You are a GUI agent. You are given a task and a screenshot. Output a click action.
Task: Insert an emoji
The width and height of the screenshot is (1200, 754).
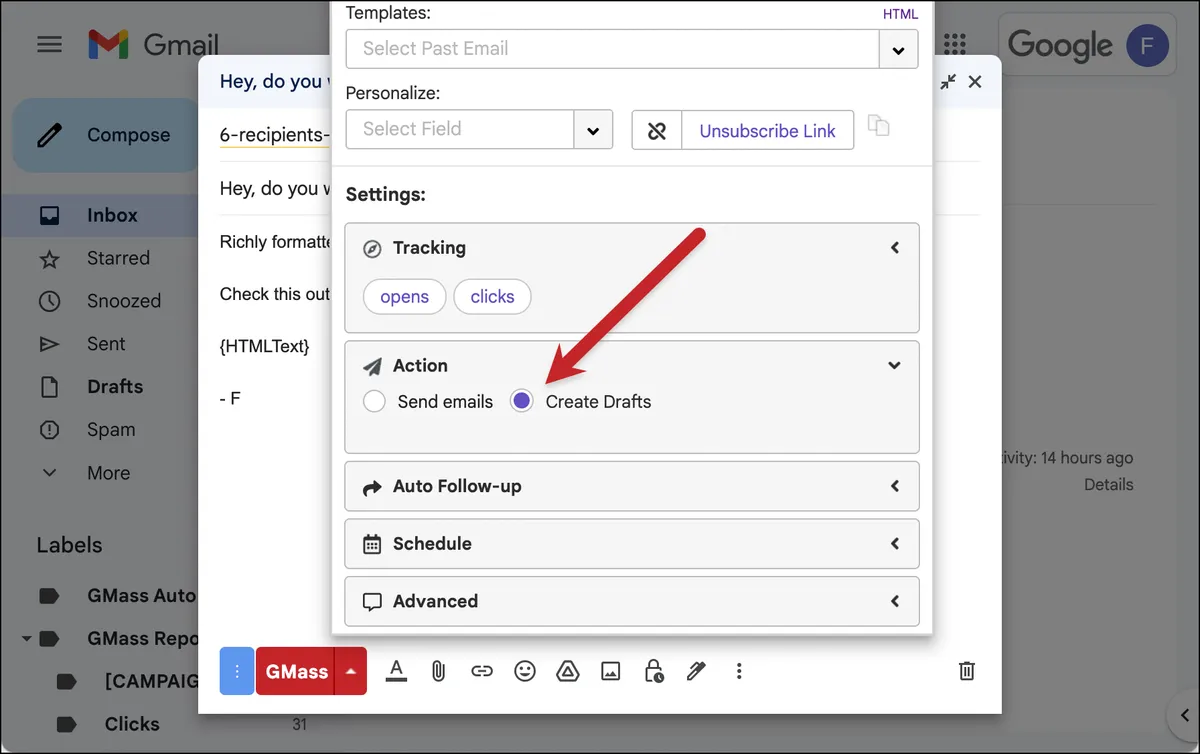[x=525, y=671]
